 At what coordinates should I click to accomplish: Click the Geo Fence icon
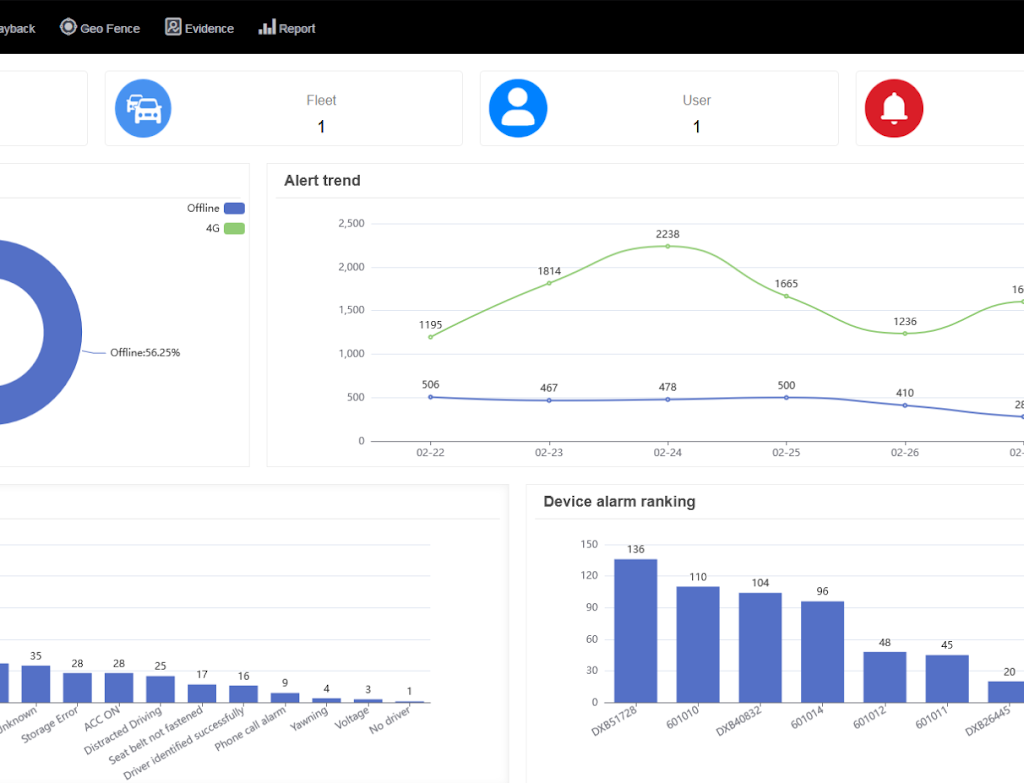coord(67,28)
